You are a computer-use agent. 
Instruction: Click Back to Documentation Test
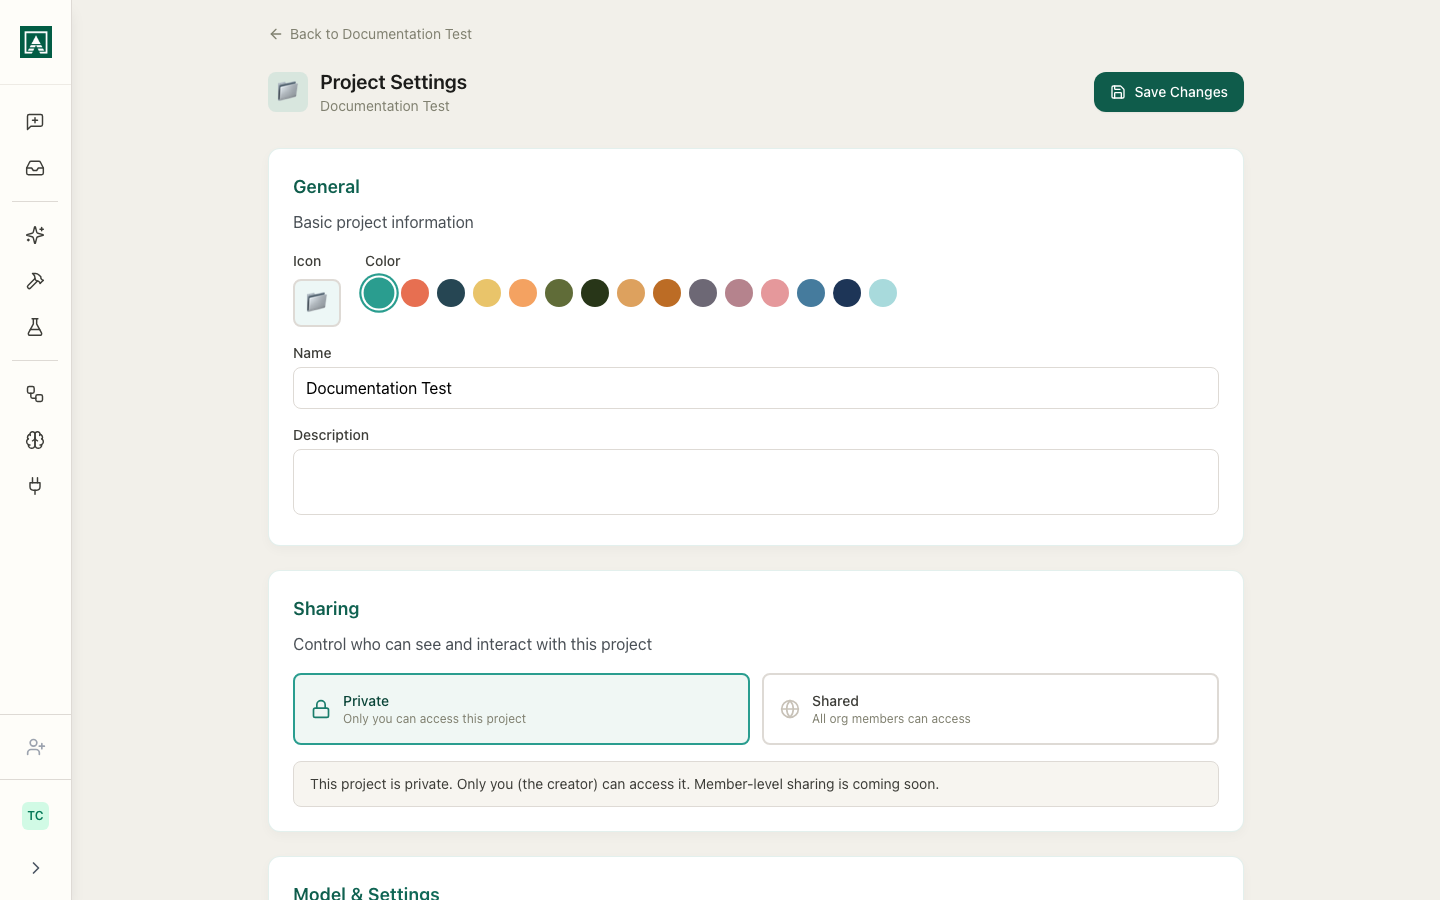[x=370, y=33]
